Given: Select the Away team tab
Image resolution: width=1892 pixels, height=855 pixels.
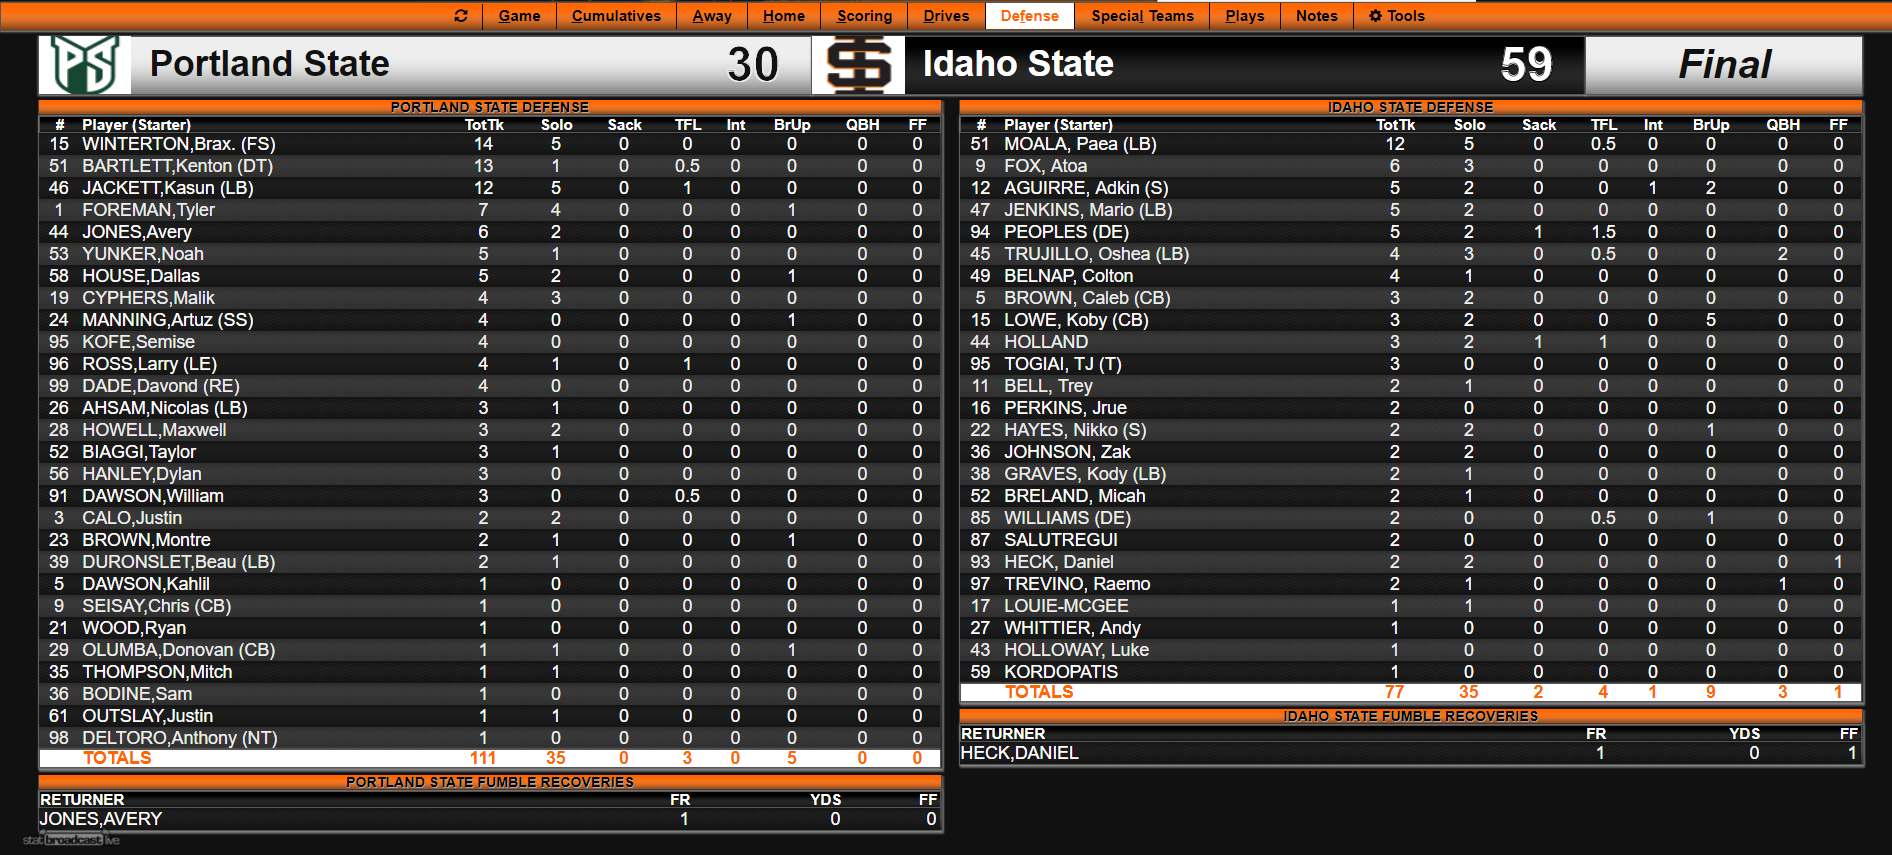Looking at the screenshot, I should (x=712, y=16).
